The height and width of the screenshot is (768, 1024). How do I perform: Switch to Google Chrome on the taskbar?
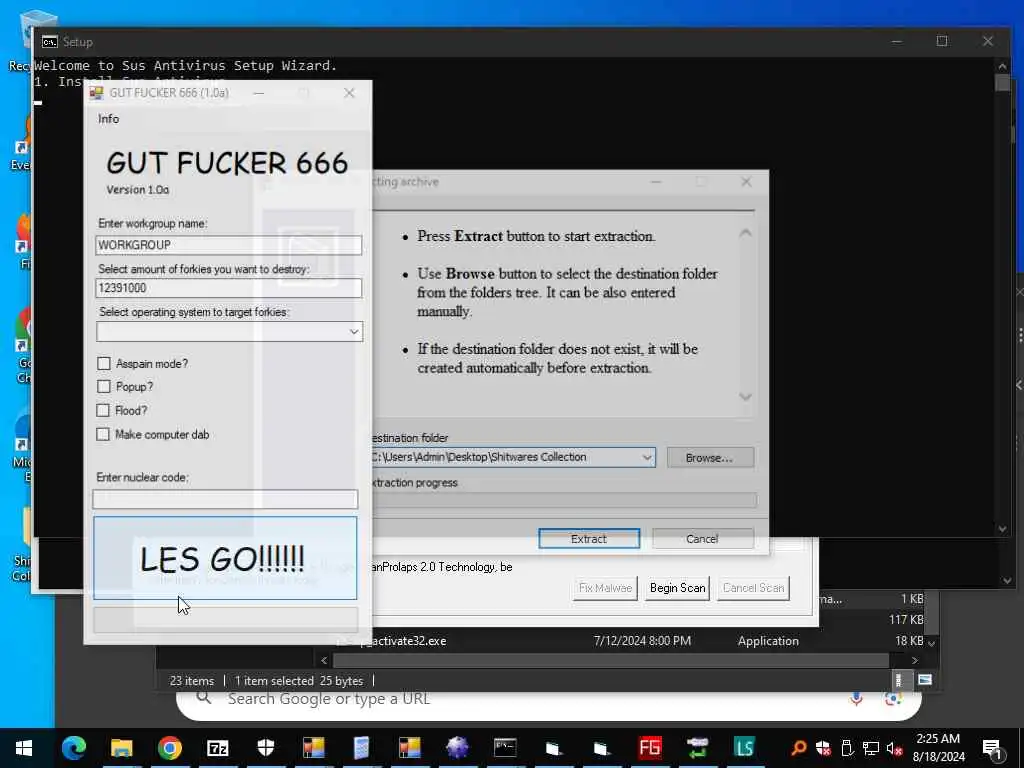(170, 748)
